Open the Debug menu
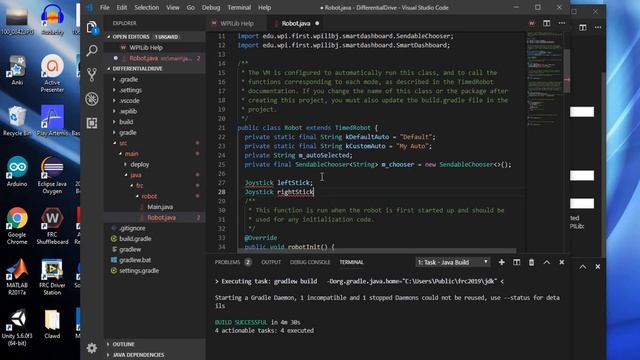This screenshot has width=640, height=360. (211, 7)
